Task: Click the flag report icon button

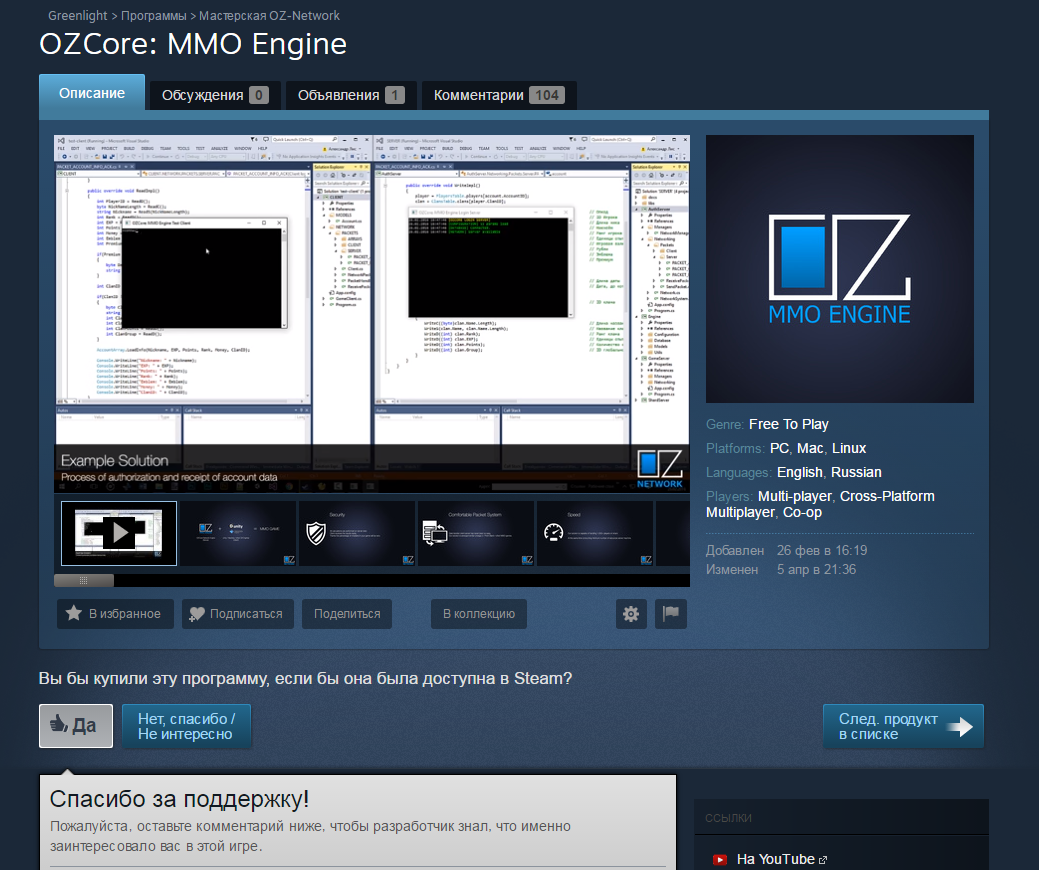Action: click(671, 614)
